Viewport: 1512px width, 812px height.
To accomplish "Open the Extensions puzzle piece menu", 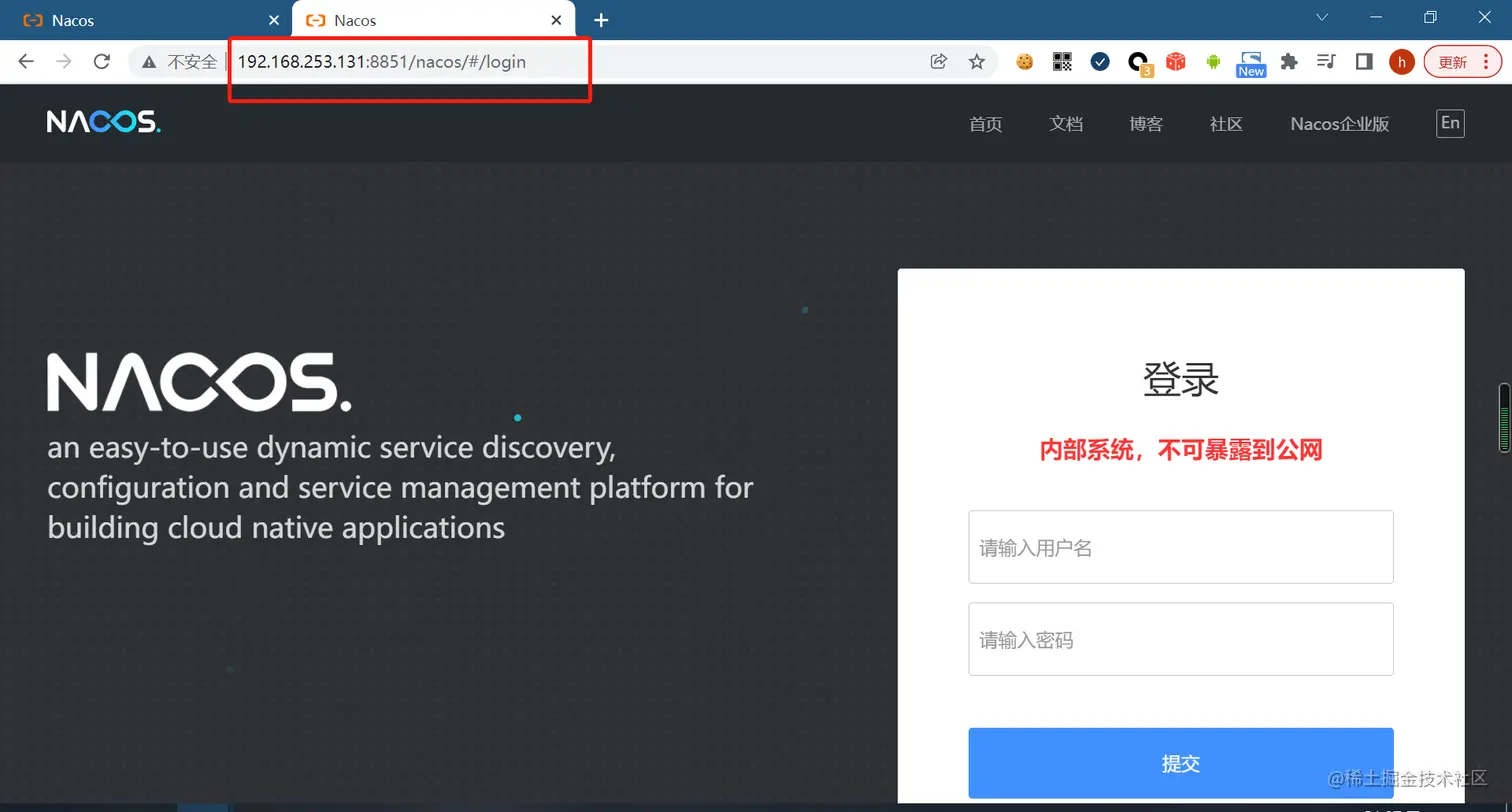I will (x=1289, y=62).
